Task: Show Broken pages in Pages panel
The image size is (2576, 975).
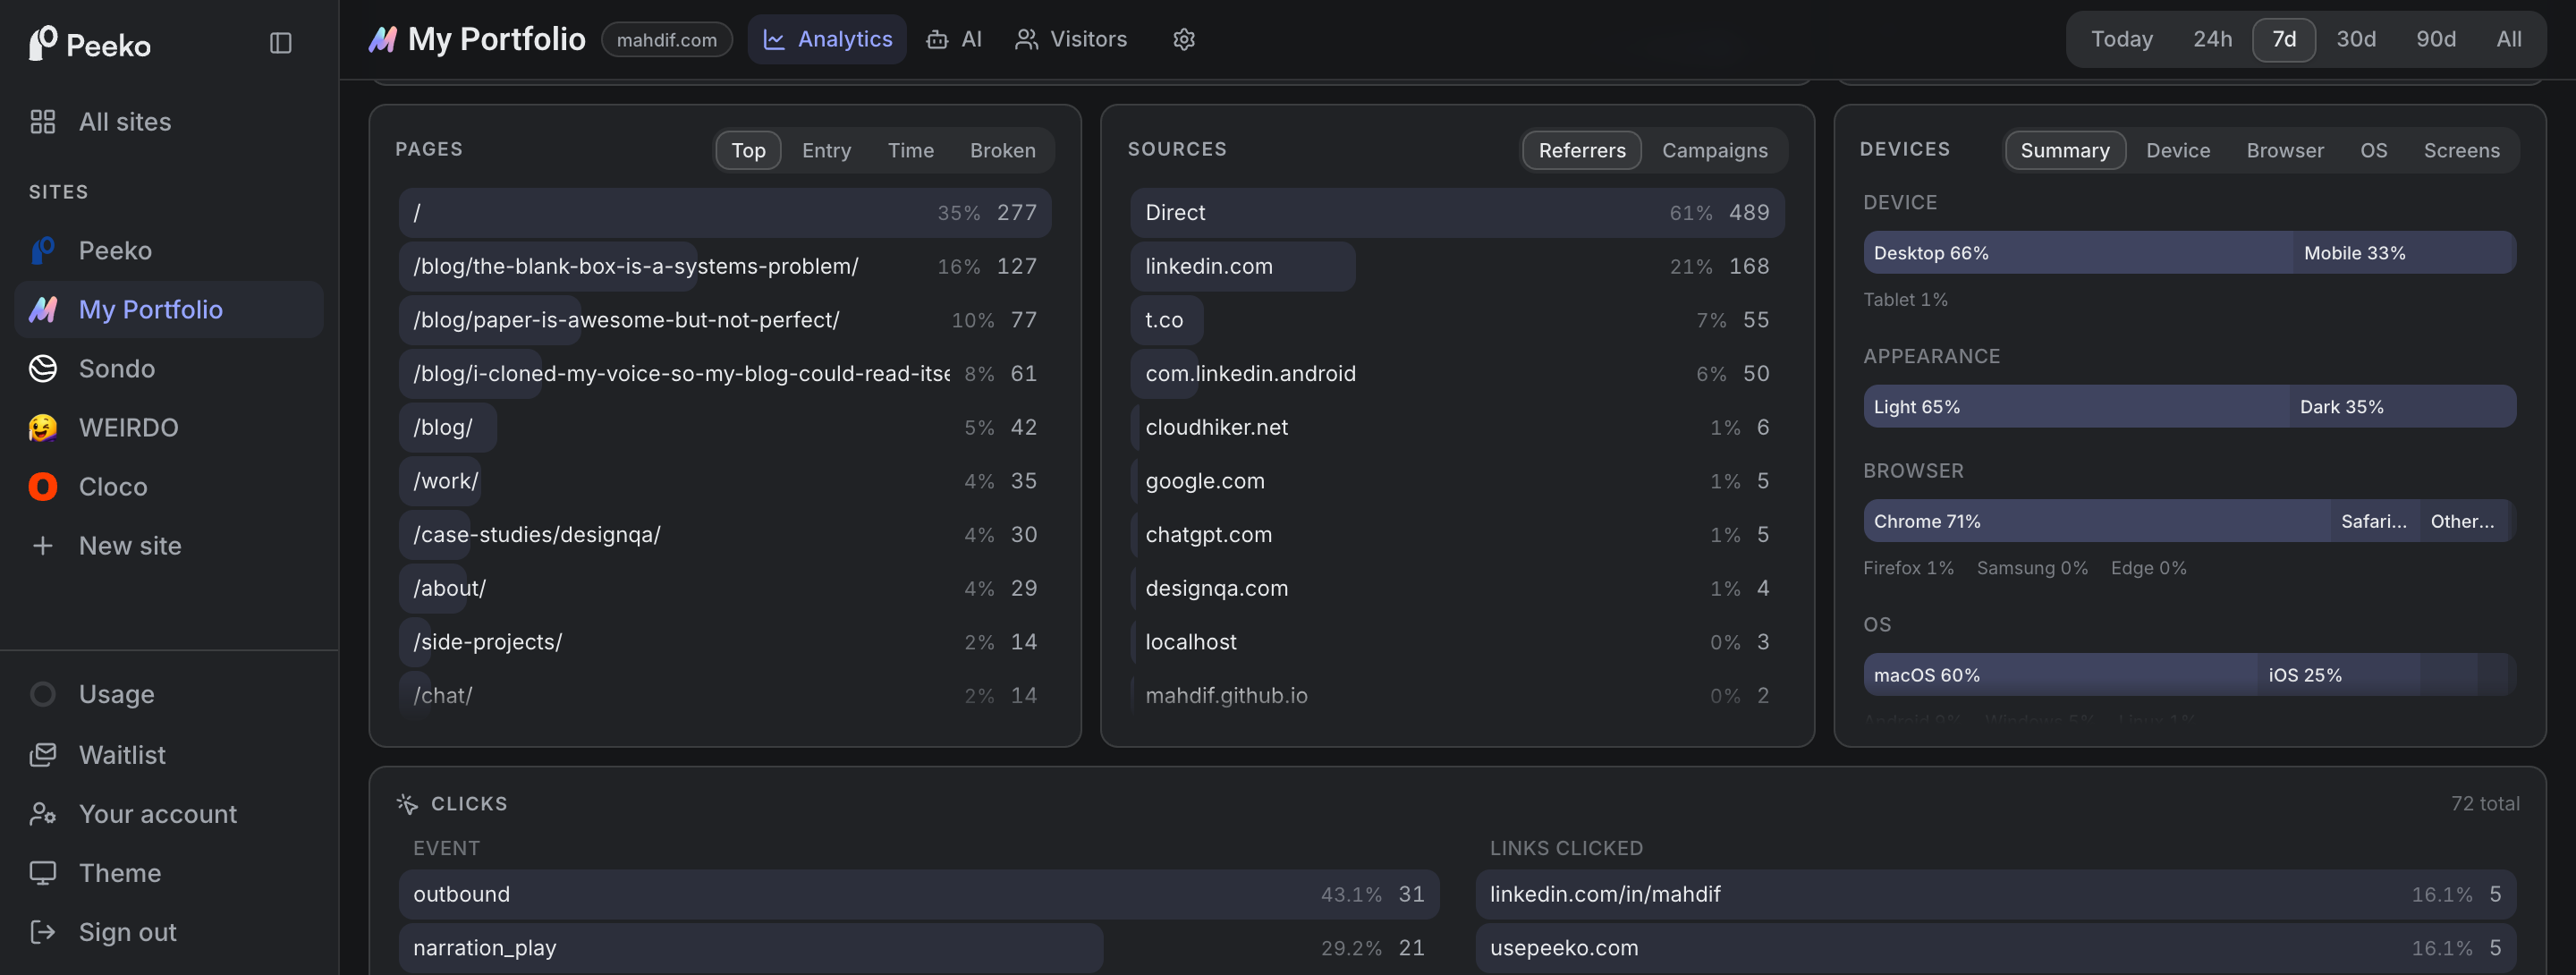Action: pyautogui.click(x=1002, y=150)
